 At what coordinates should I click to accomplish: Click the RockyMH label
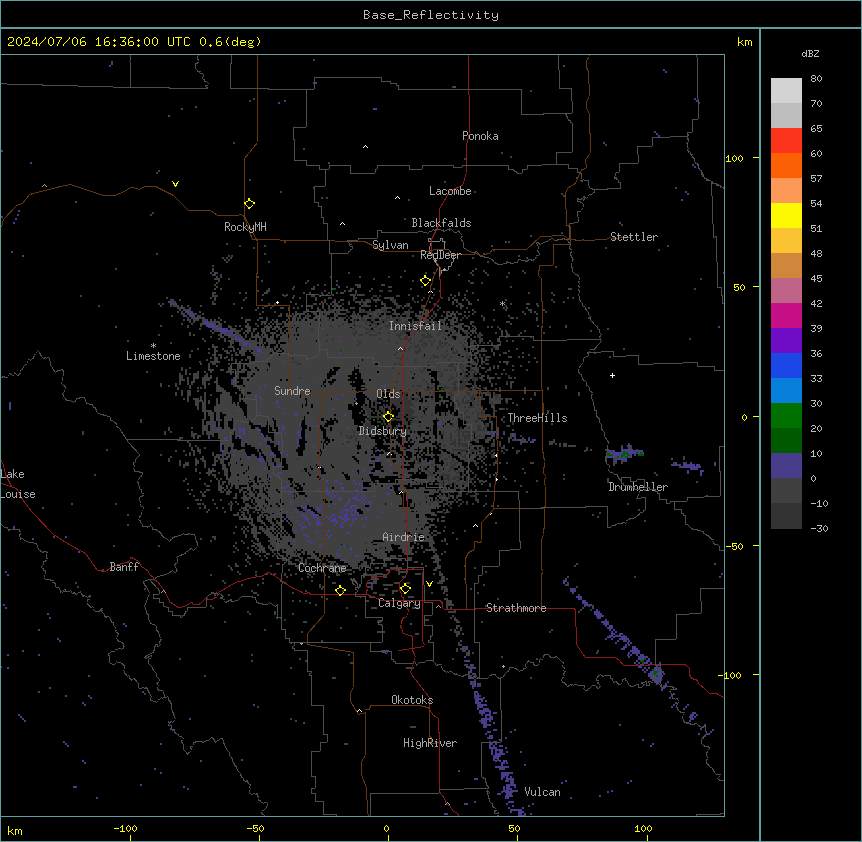point(245,227)
